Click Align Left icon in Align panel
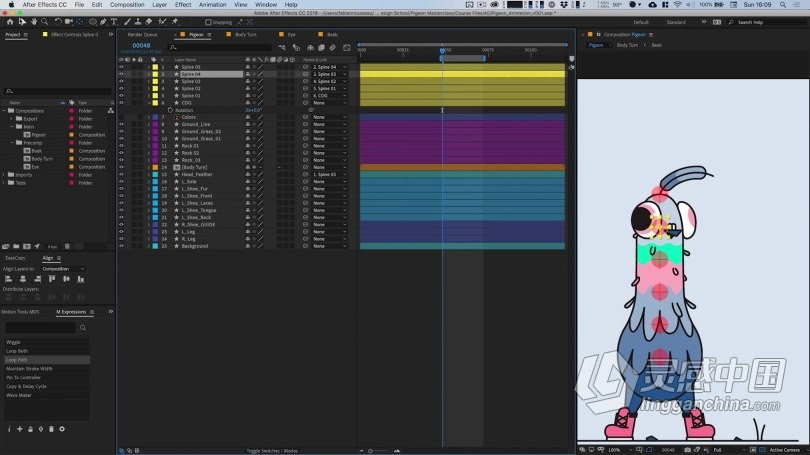Screen dimensions: 810x455 pyautogui.click(x=8, y=279)
